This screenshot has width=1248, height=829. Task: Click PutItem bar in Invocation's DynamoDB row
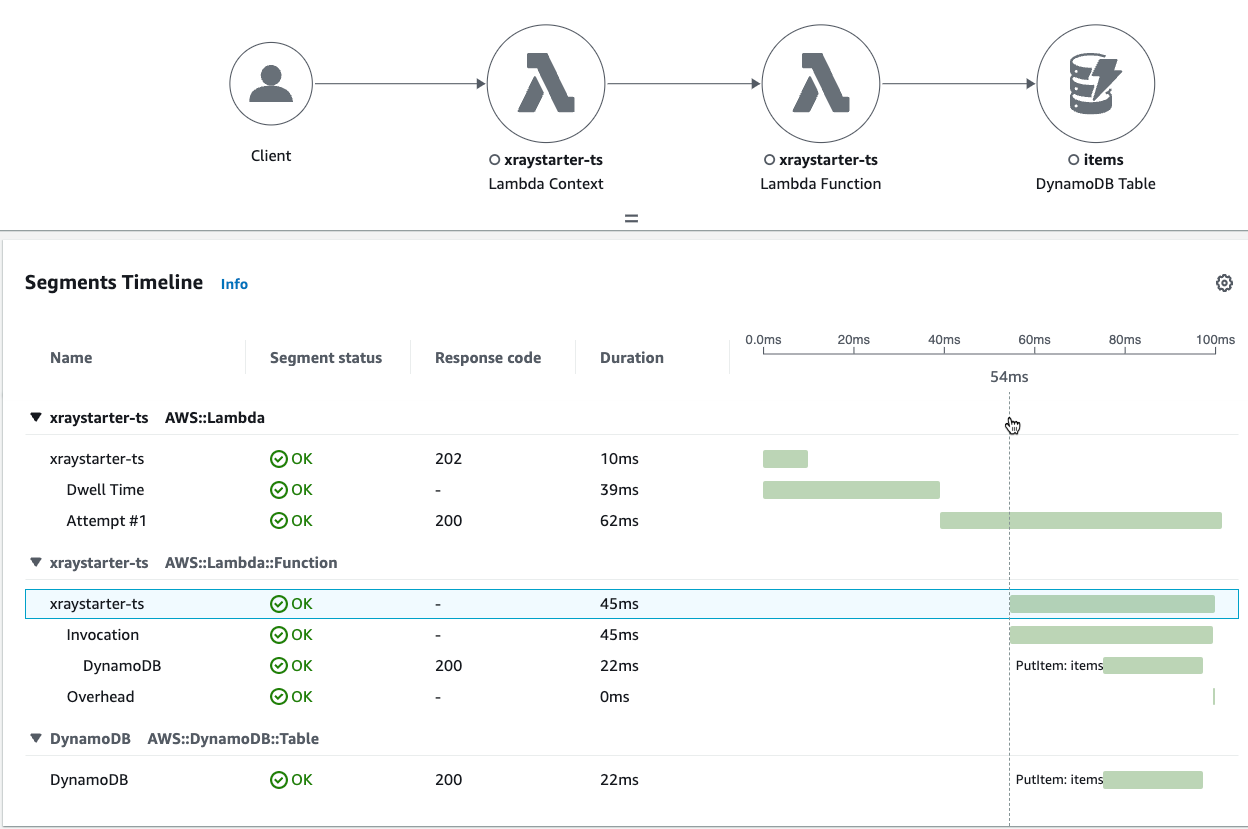click(x=1153, y=666)
